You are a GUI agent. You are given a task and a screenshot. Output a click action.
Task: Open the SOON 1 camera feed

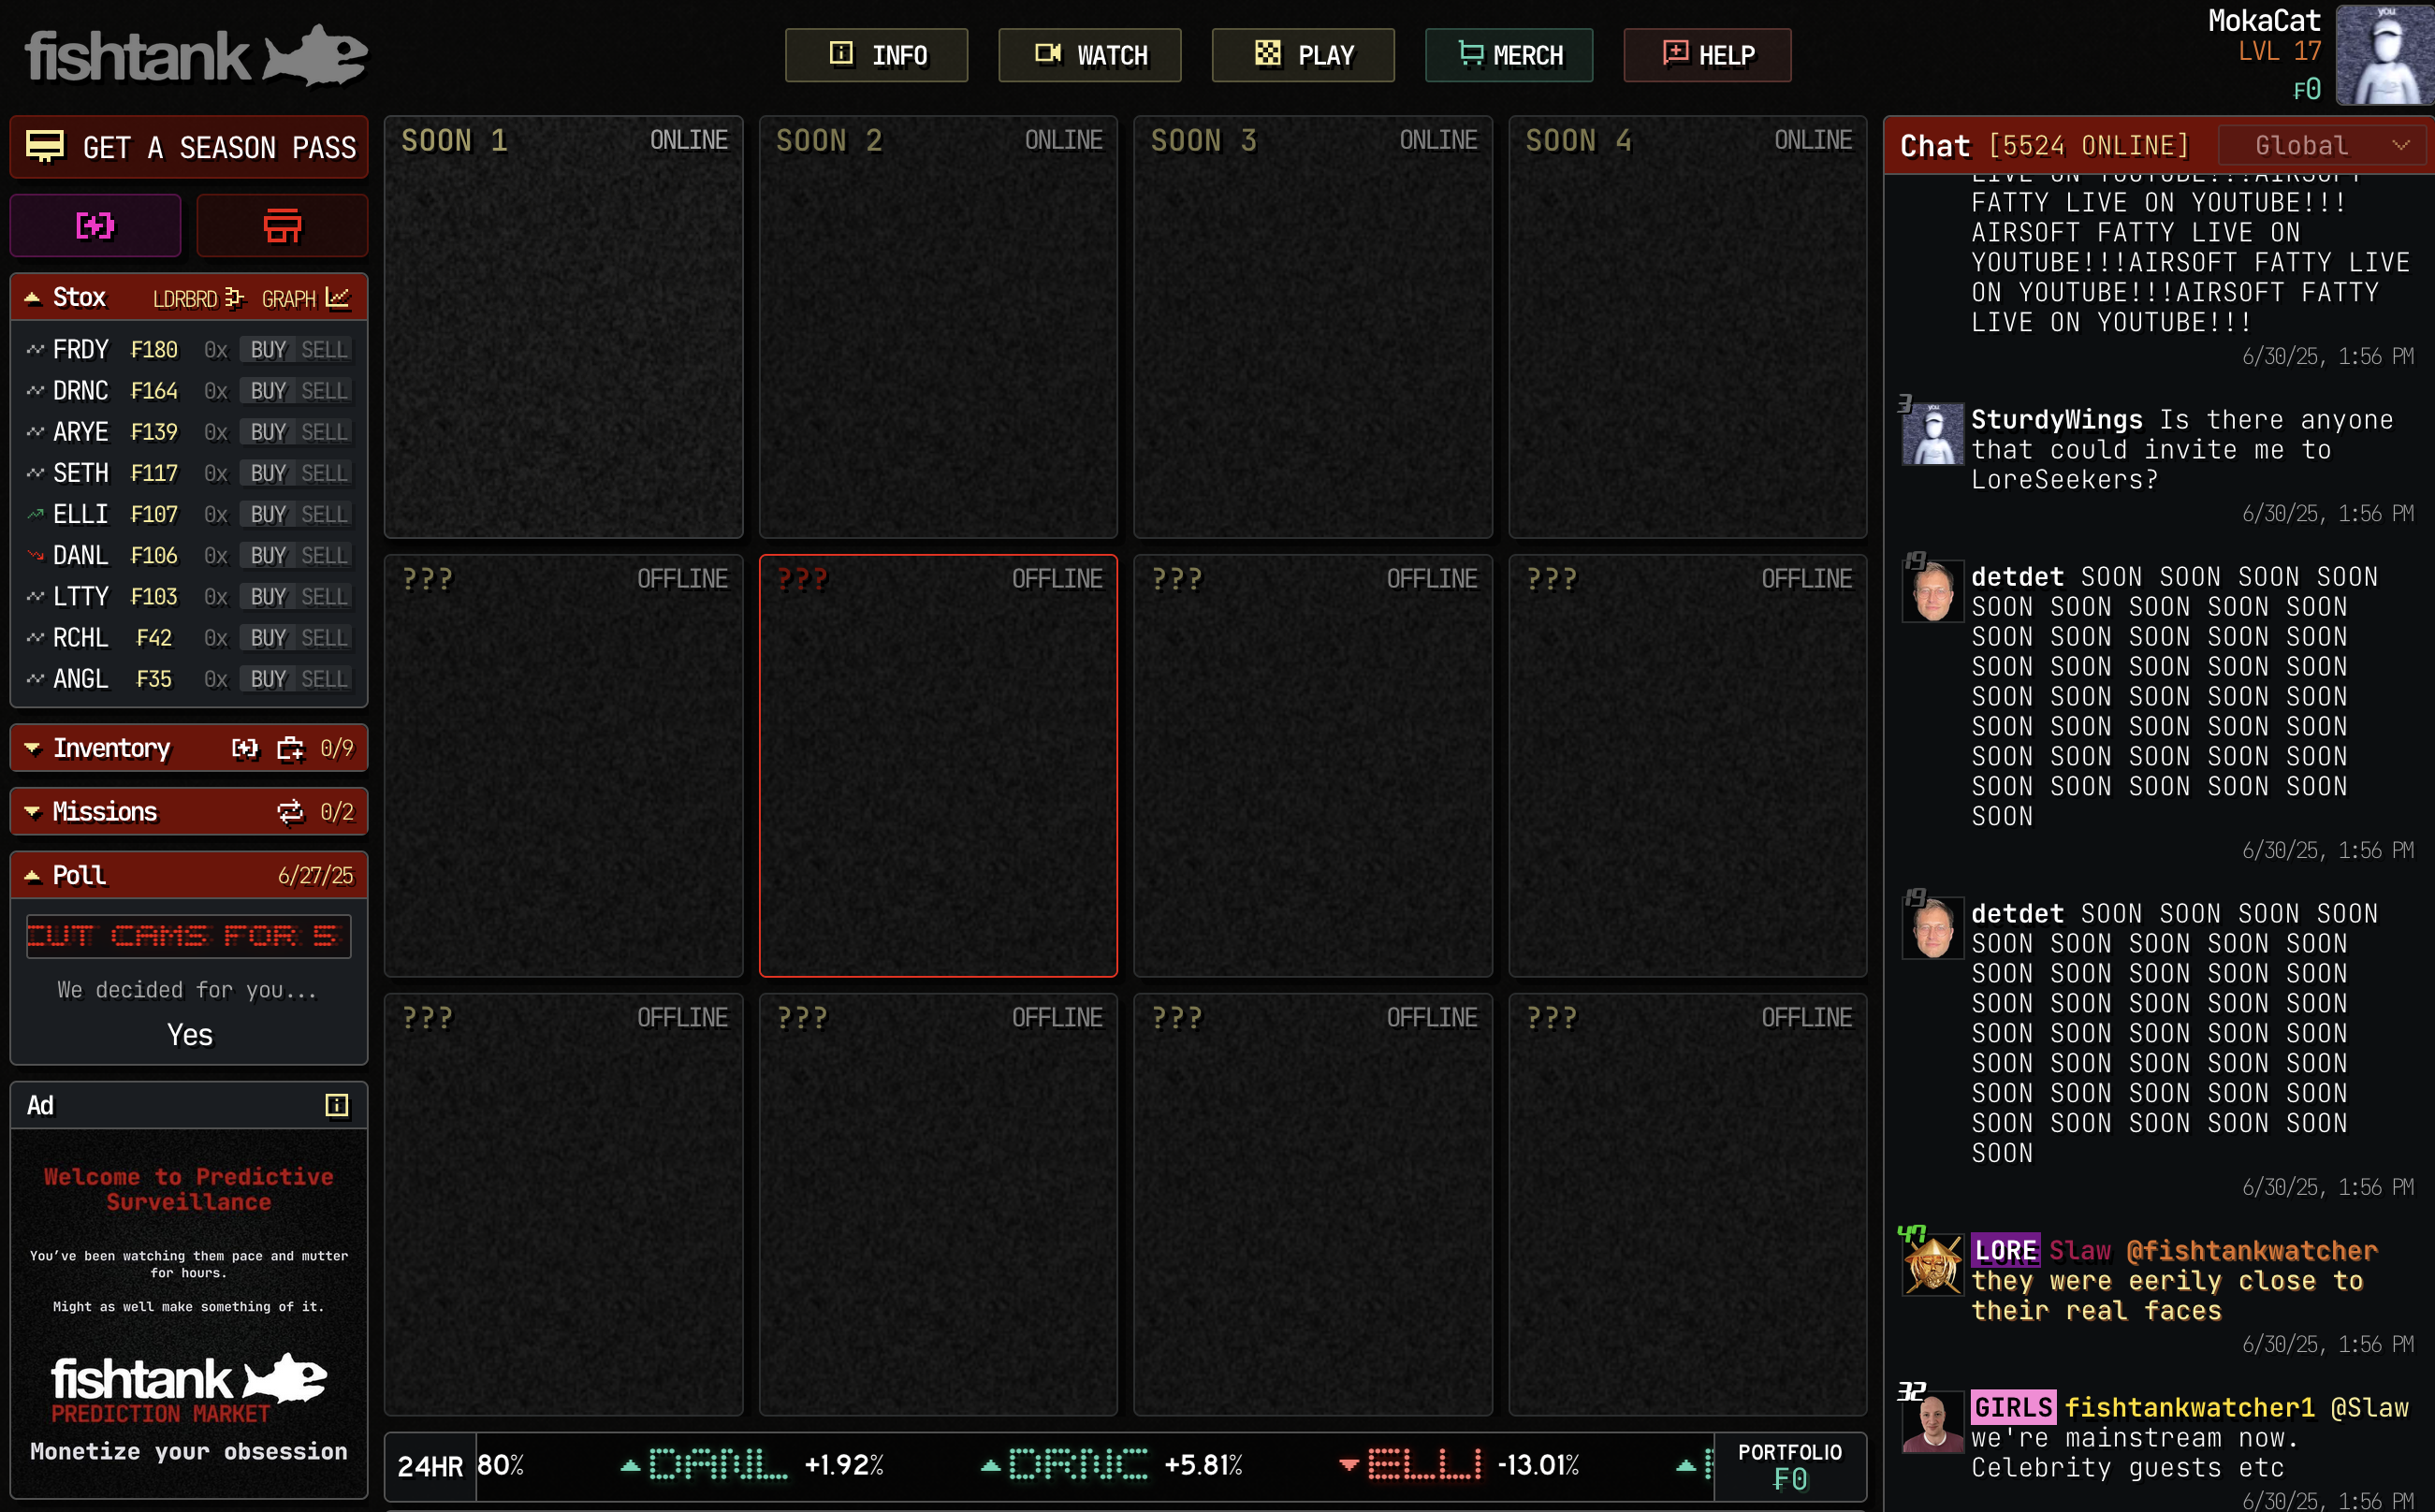click(564, 327)
